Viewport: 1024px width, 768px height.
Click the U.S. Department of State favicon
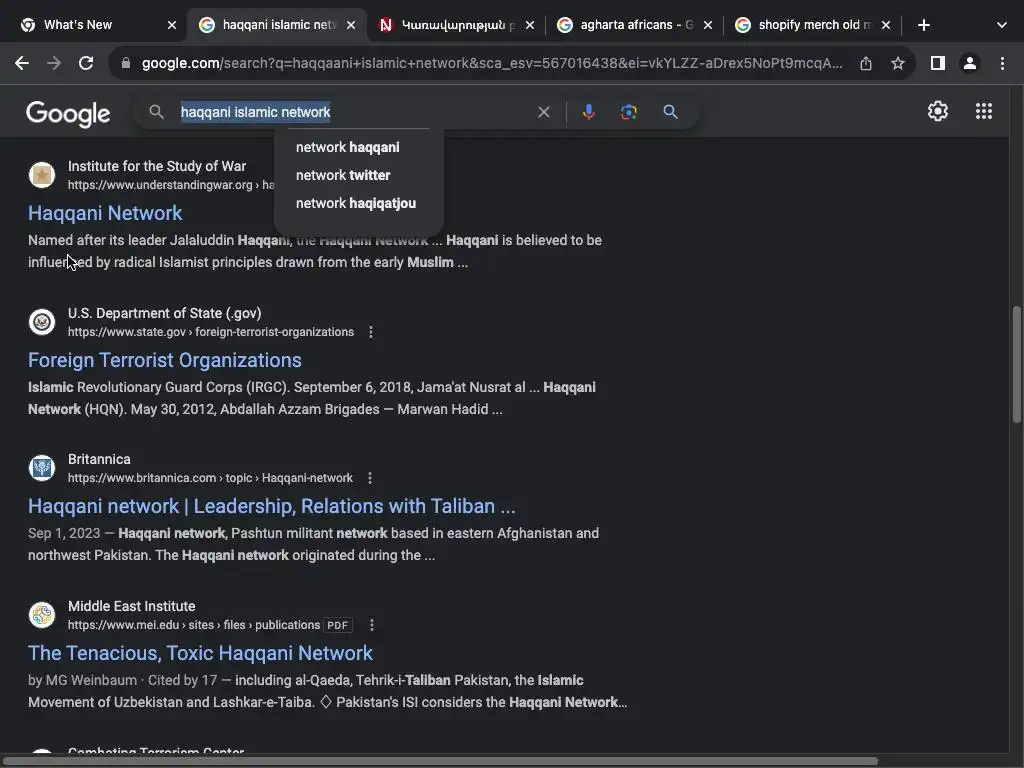(42, 322)
